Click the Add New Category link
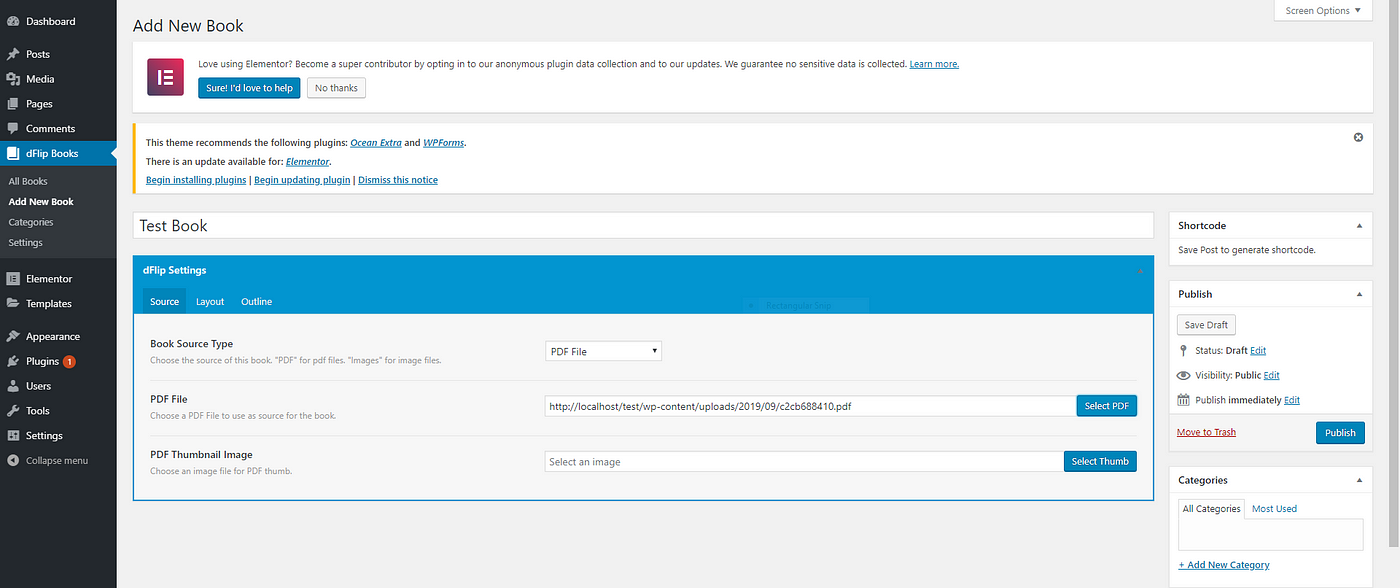 click(1224, 565)
